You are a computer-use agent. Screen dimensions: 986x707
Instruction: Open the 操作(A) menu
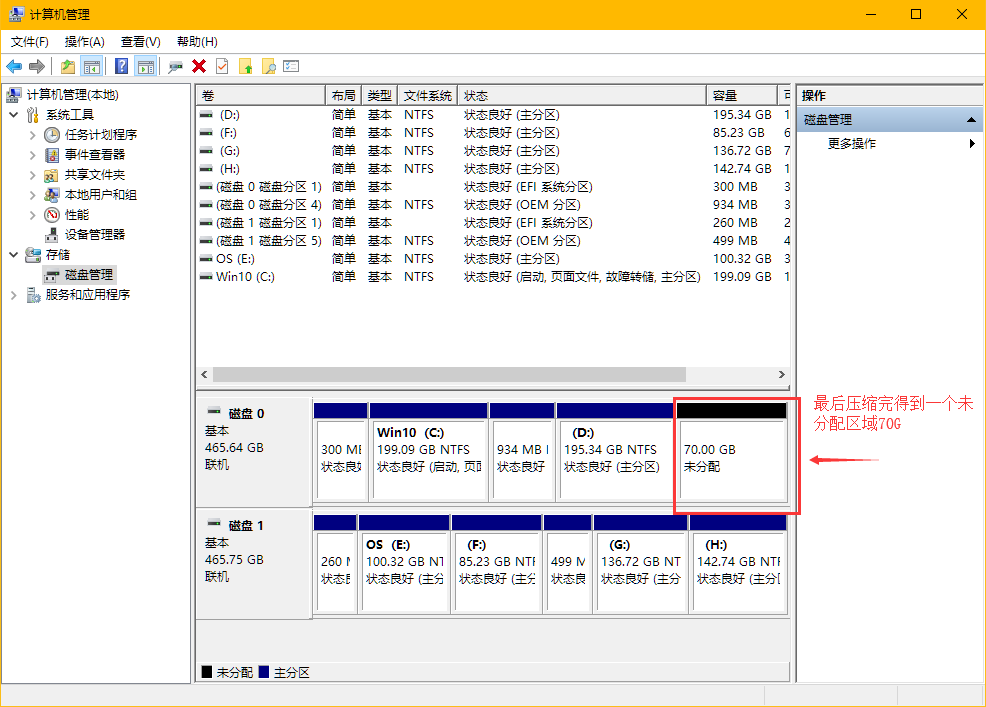pos(84,42)
